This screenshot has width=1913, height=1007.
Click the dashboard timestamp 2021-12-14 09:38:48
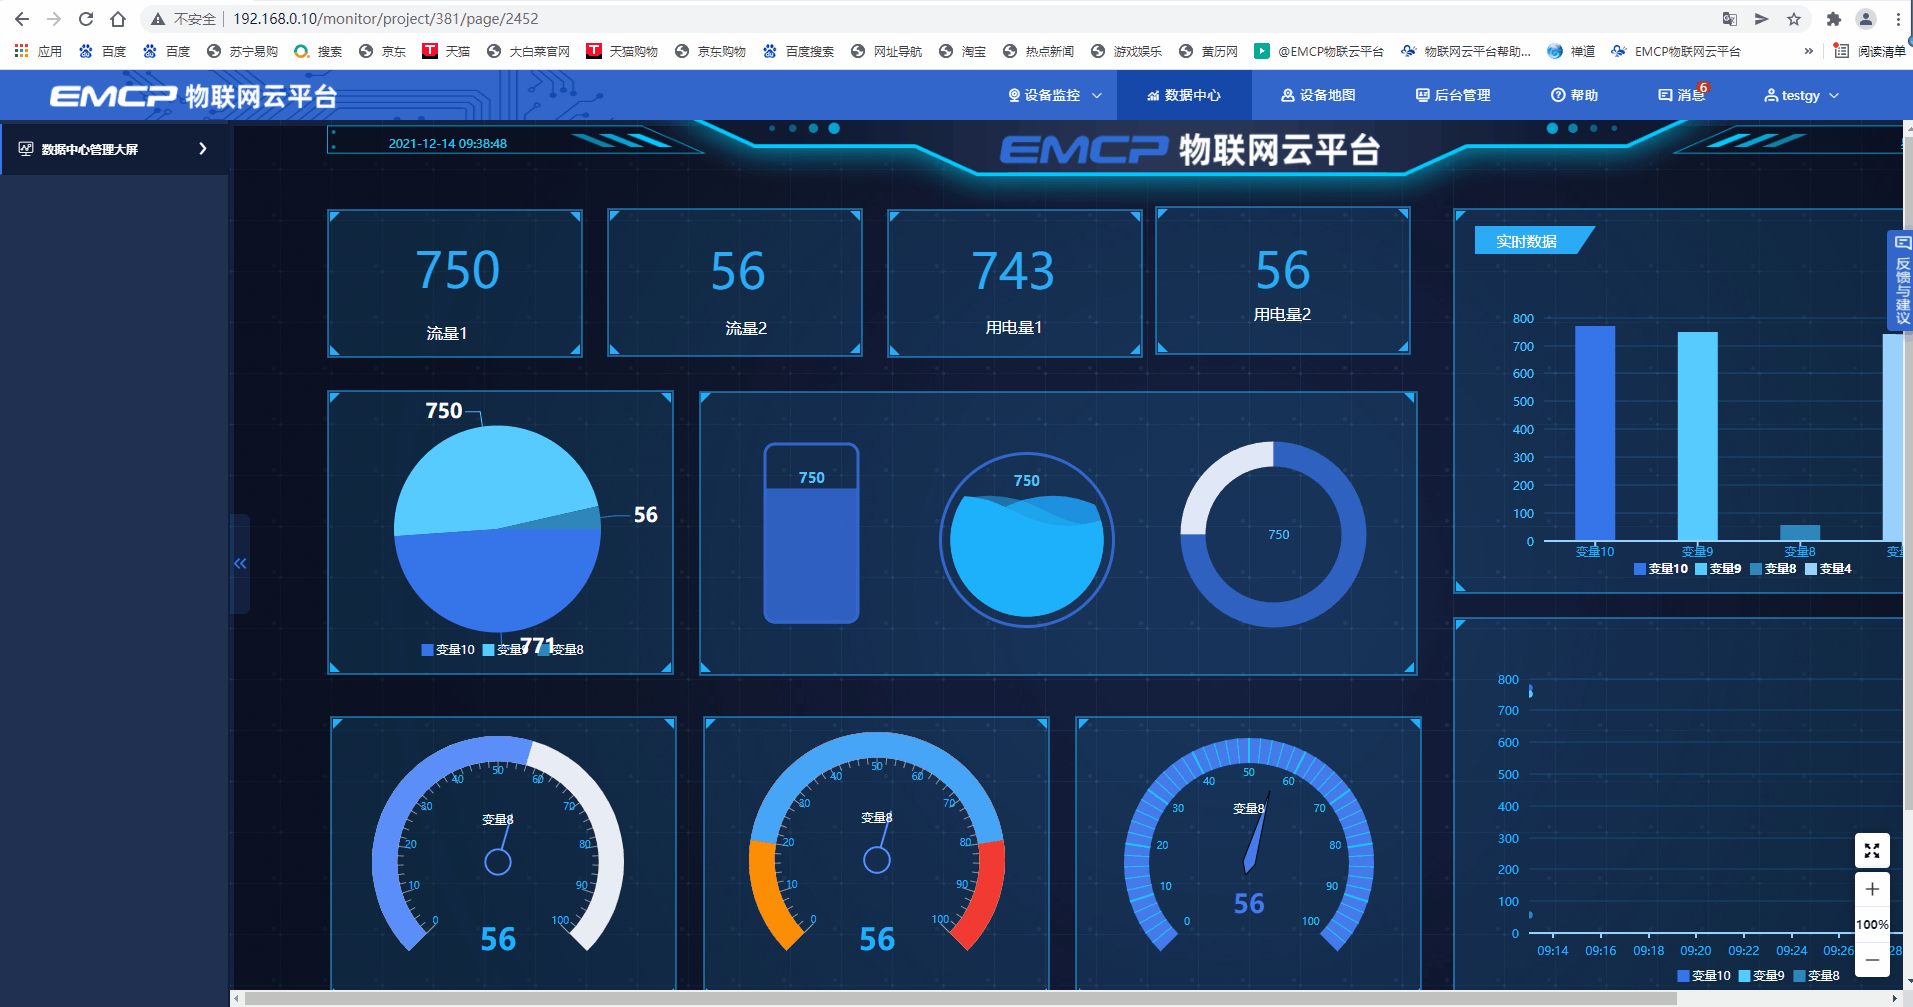tap(448, 143)
